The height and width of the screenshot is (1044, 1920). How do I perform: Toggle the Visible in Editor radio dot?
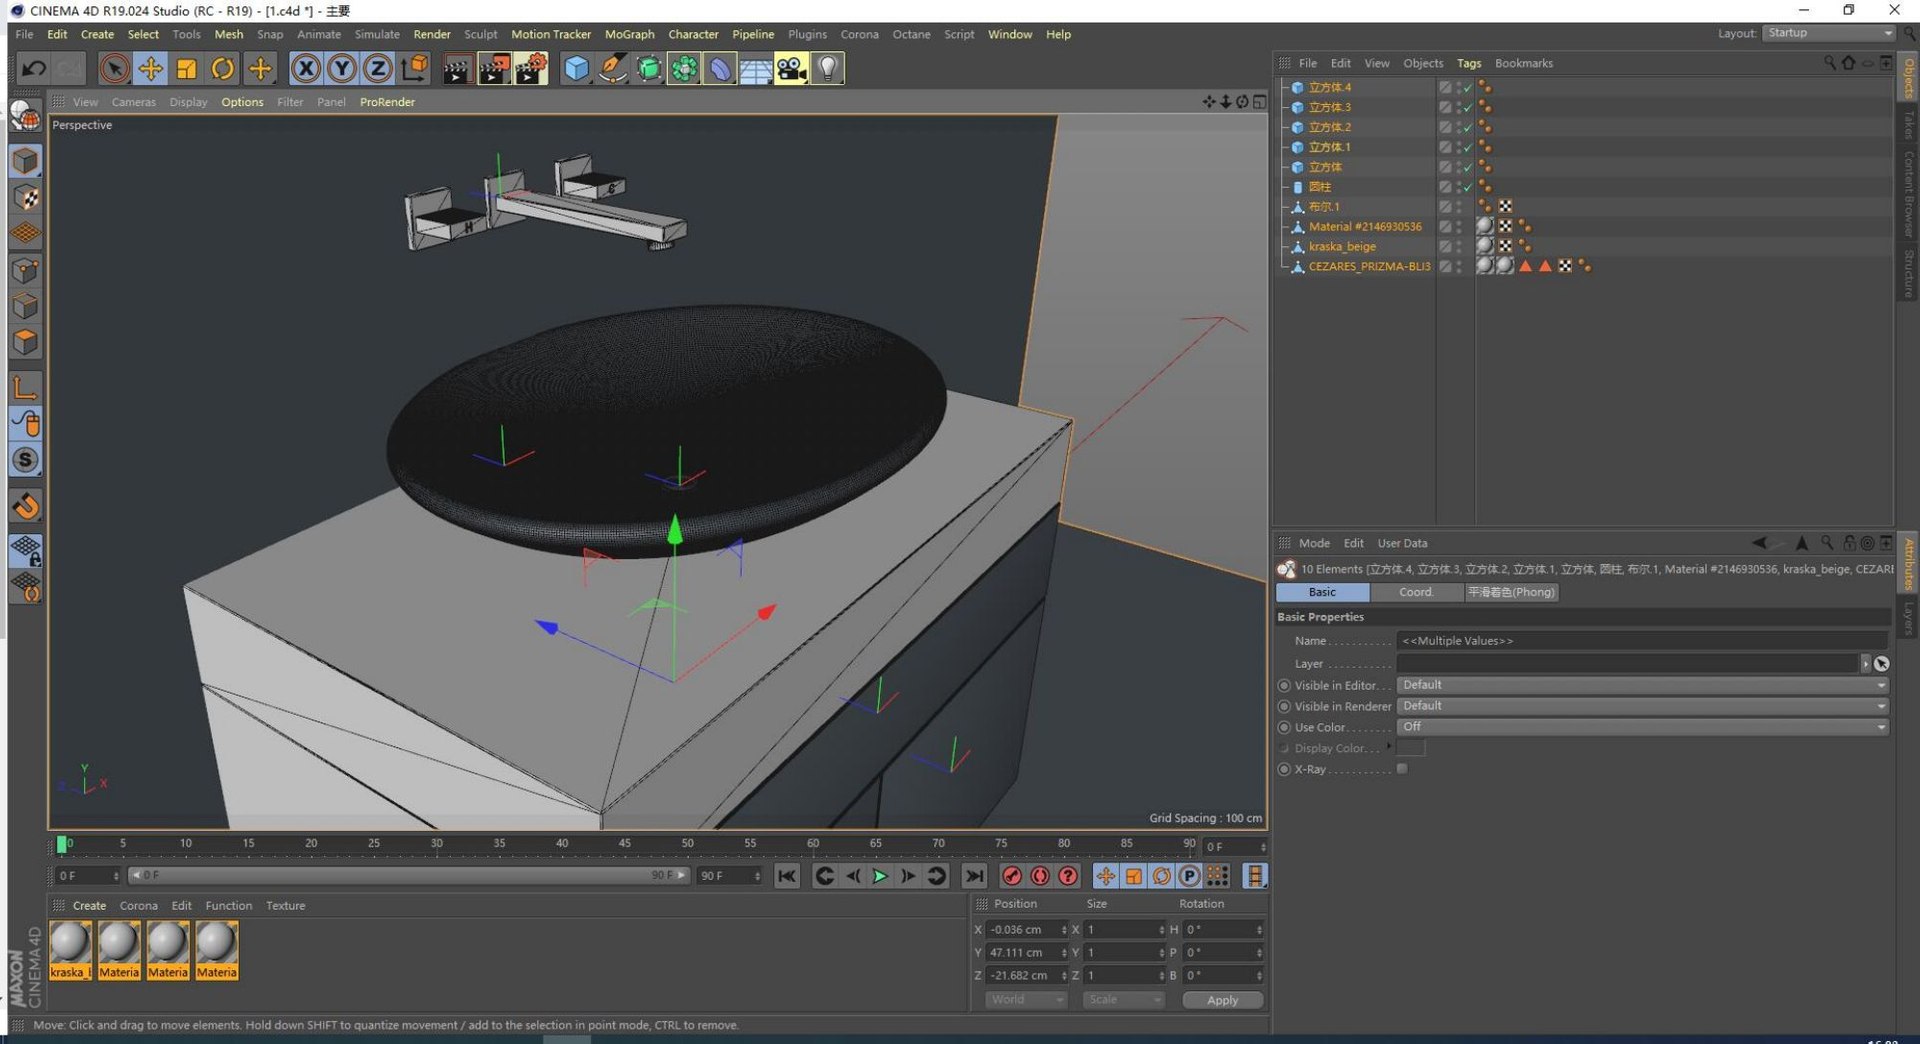coord(1284,686)
